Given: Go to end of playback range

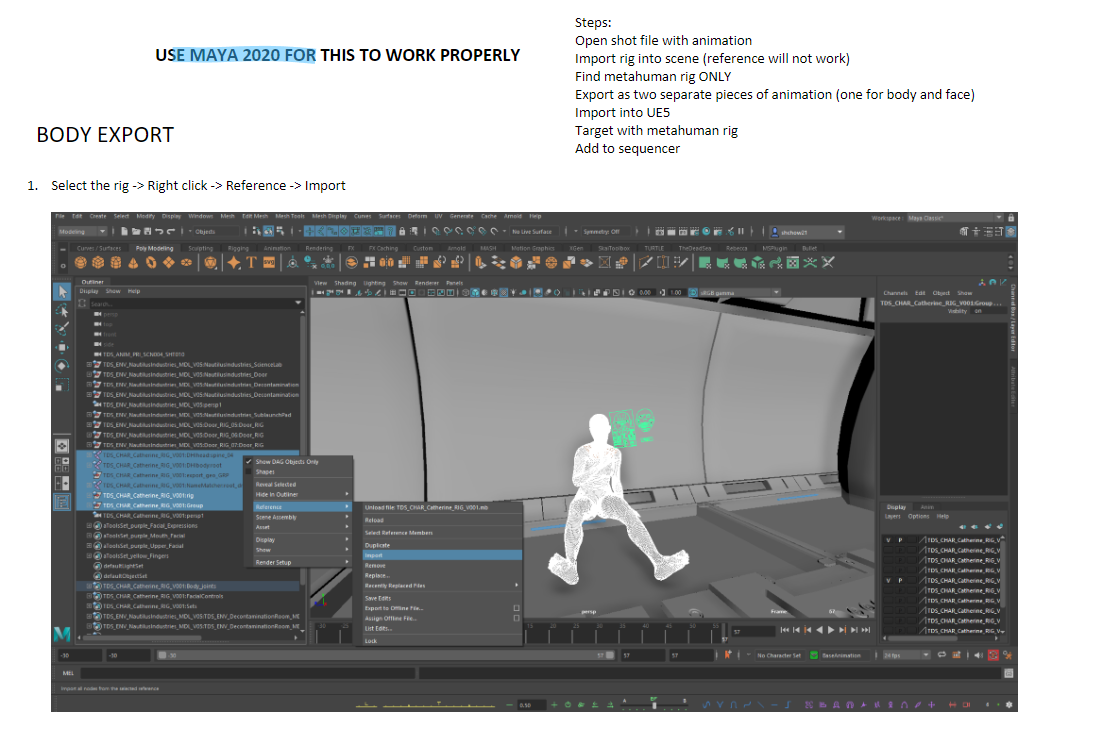Looking at the screenshot, I should click(x=866, y=630).
